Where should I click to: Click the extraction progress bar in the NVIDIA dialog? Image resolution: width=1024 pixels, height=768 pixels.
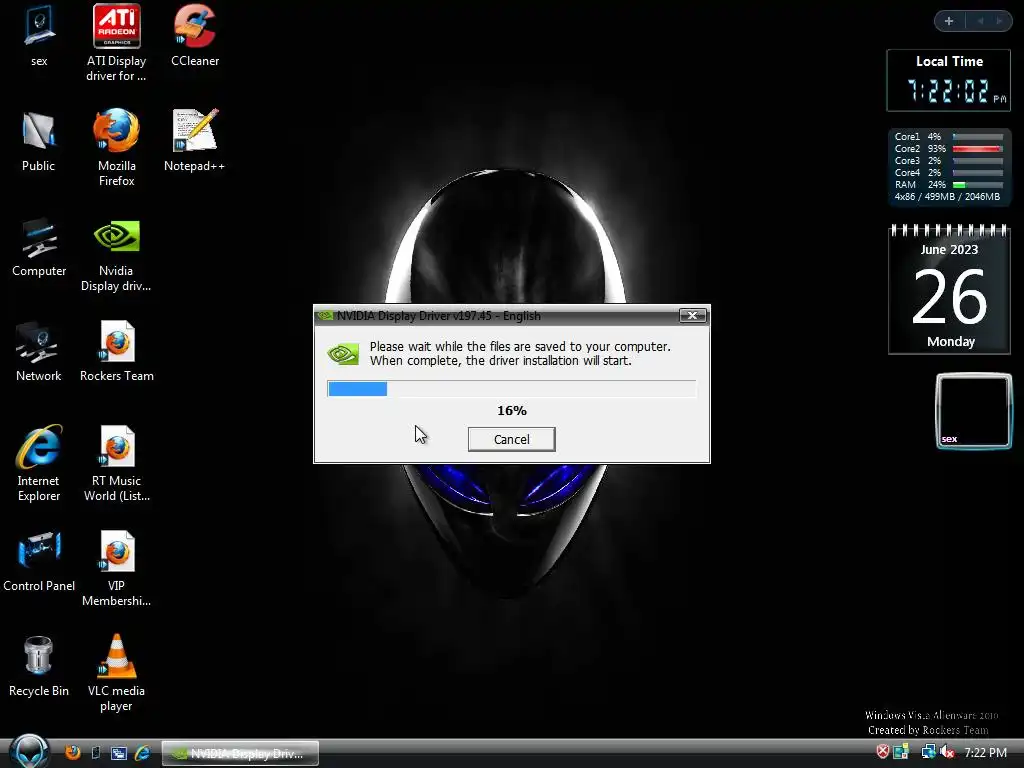[x=511, y=389]
